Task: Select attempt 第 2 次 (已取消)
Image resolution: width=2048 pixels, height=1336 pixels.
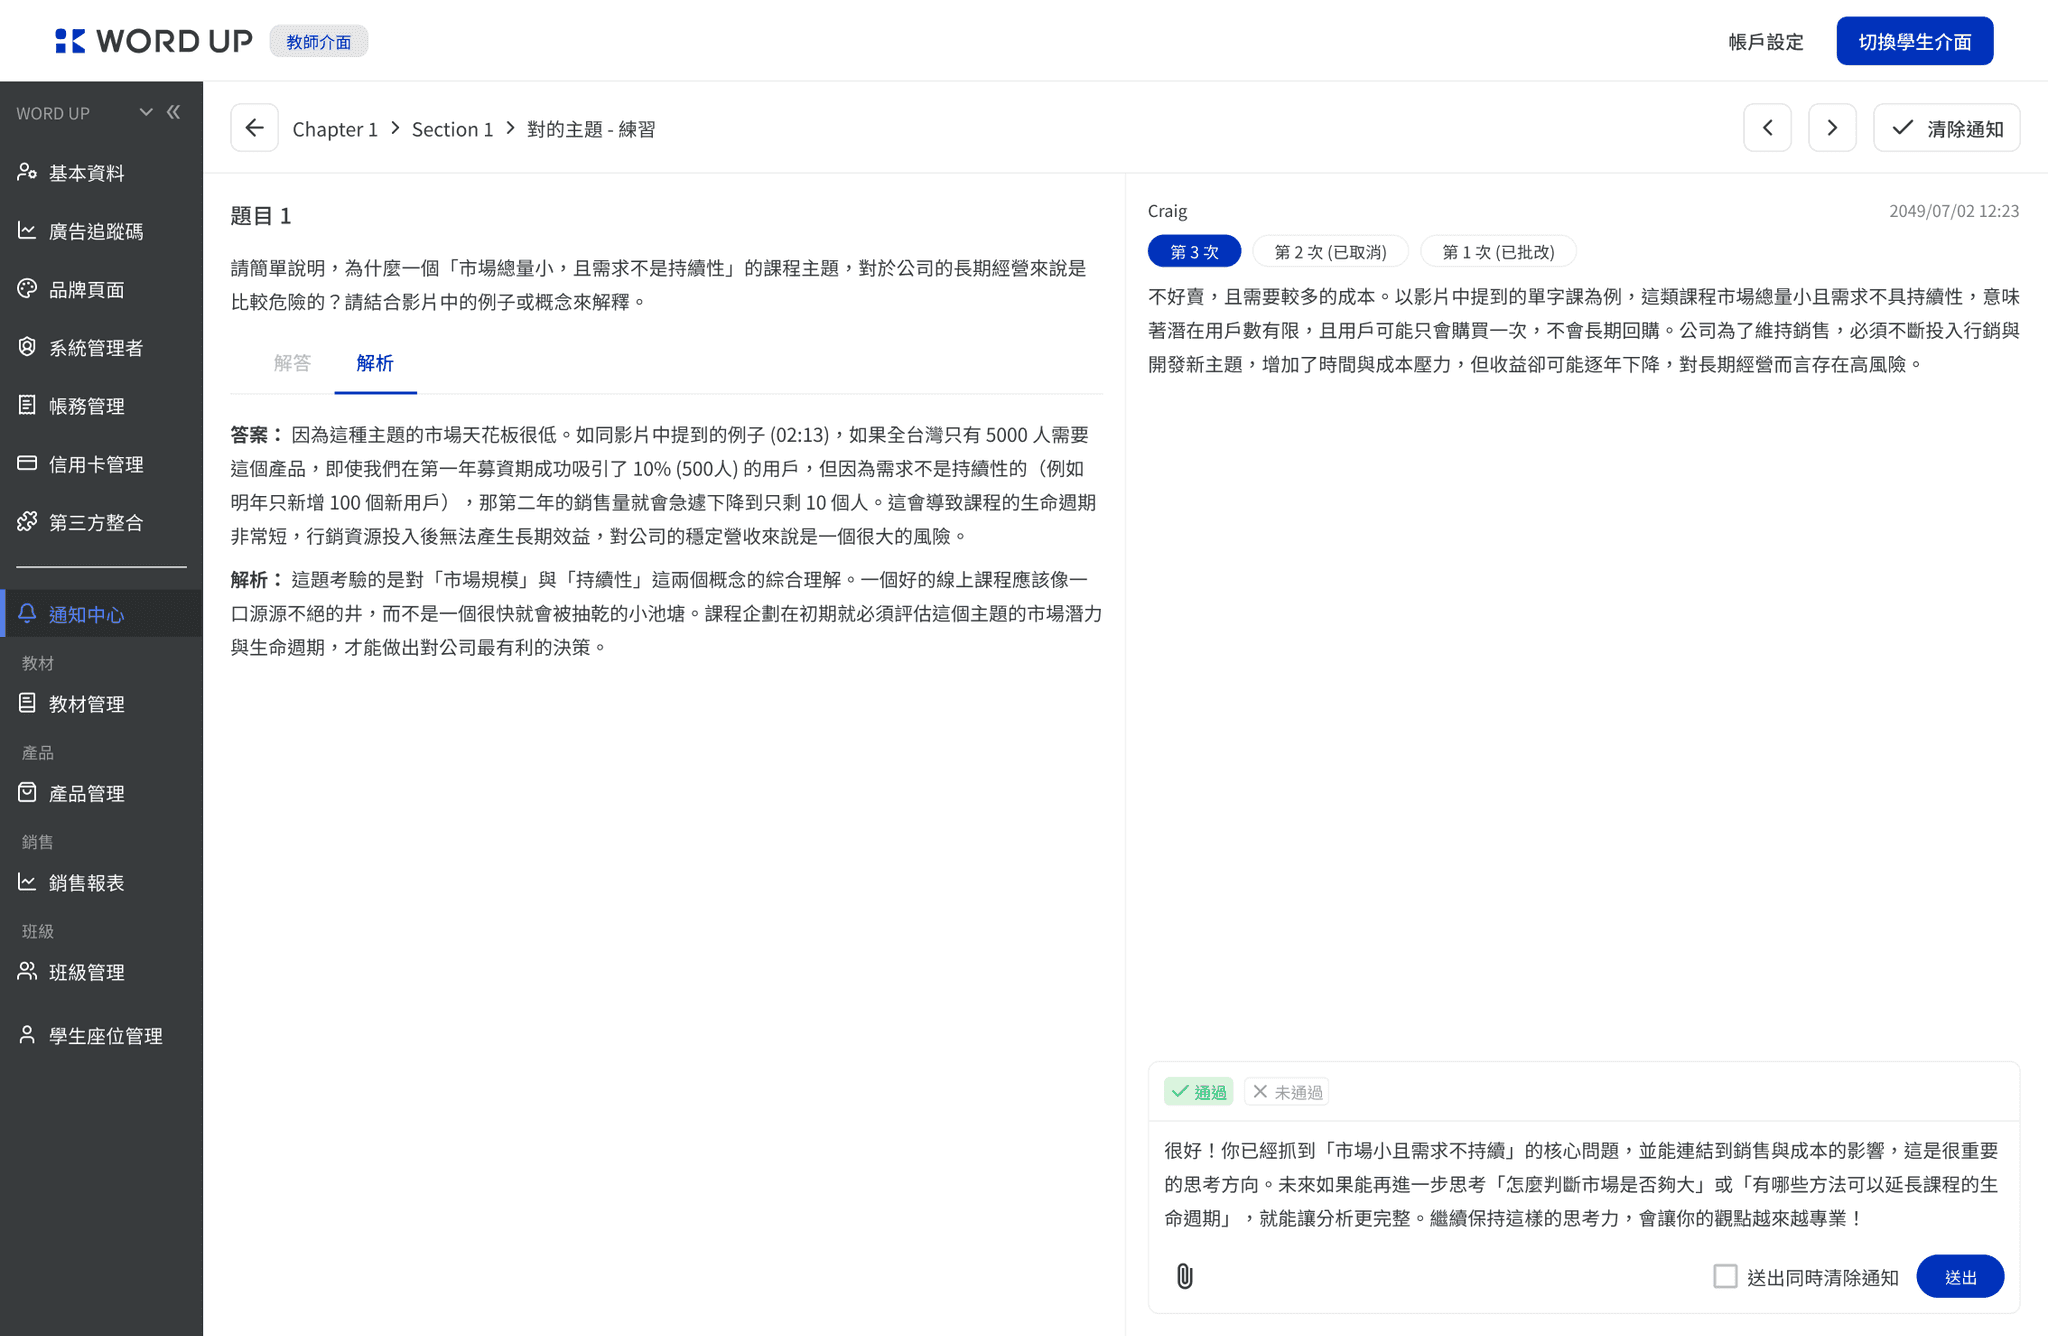Action: pos(1330,252)
